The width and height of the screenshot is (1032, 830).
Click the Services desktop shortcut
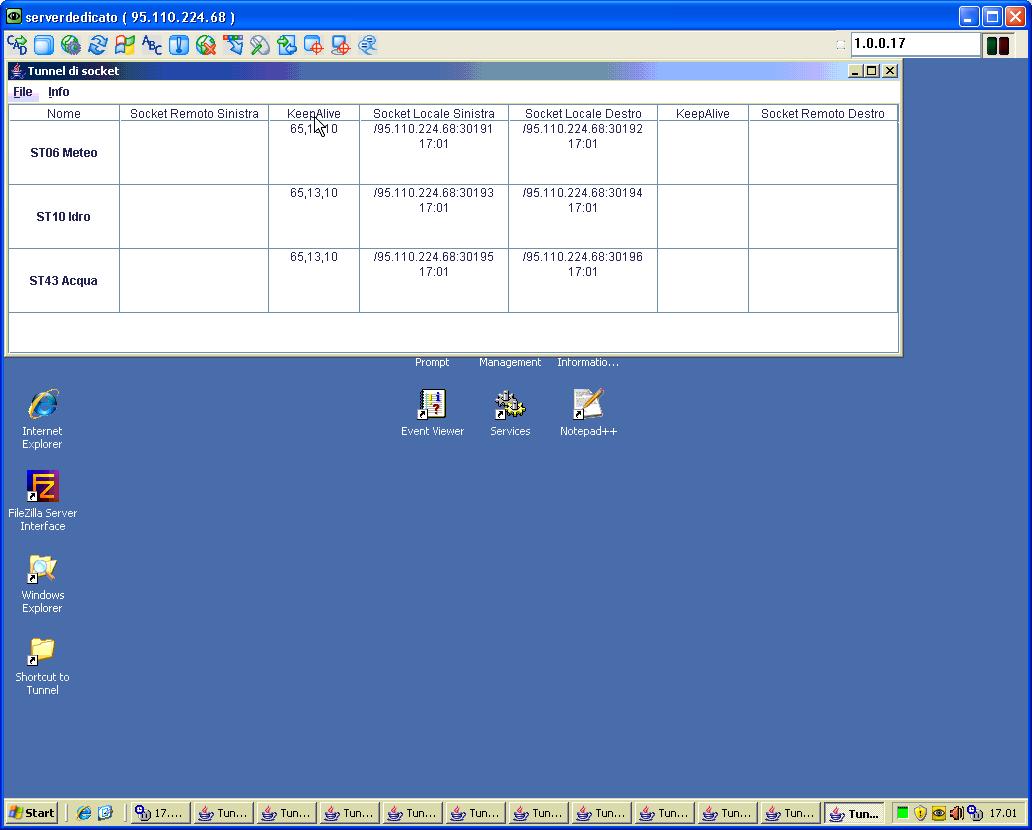510,412
